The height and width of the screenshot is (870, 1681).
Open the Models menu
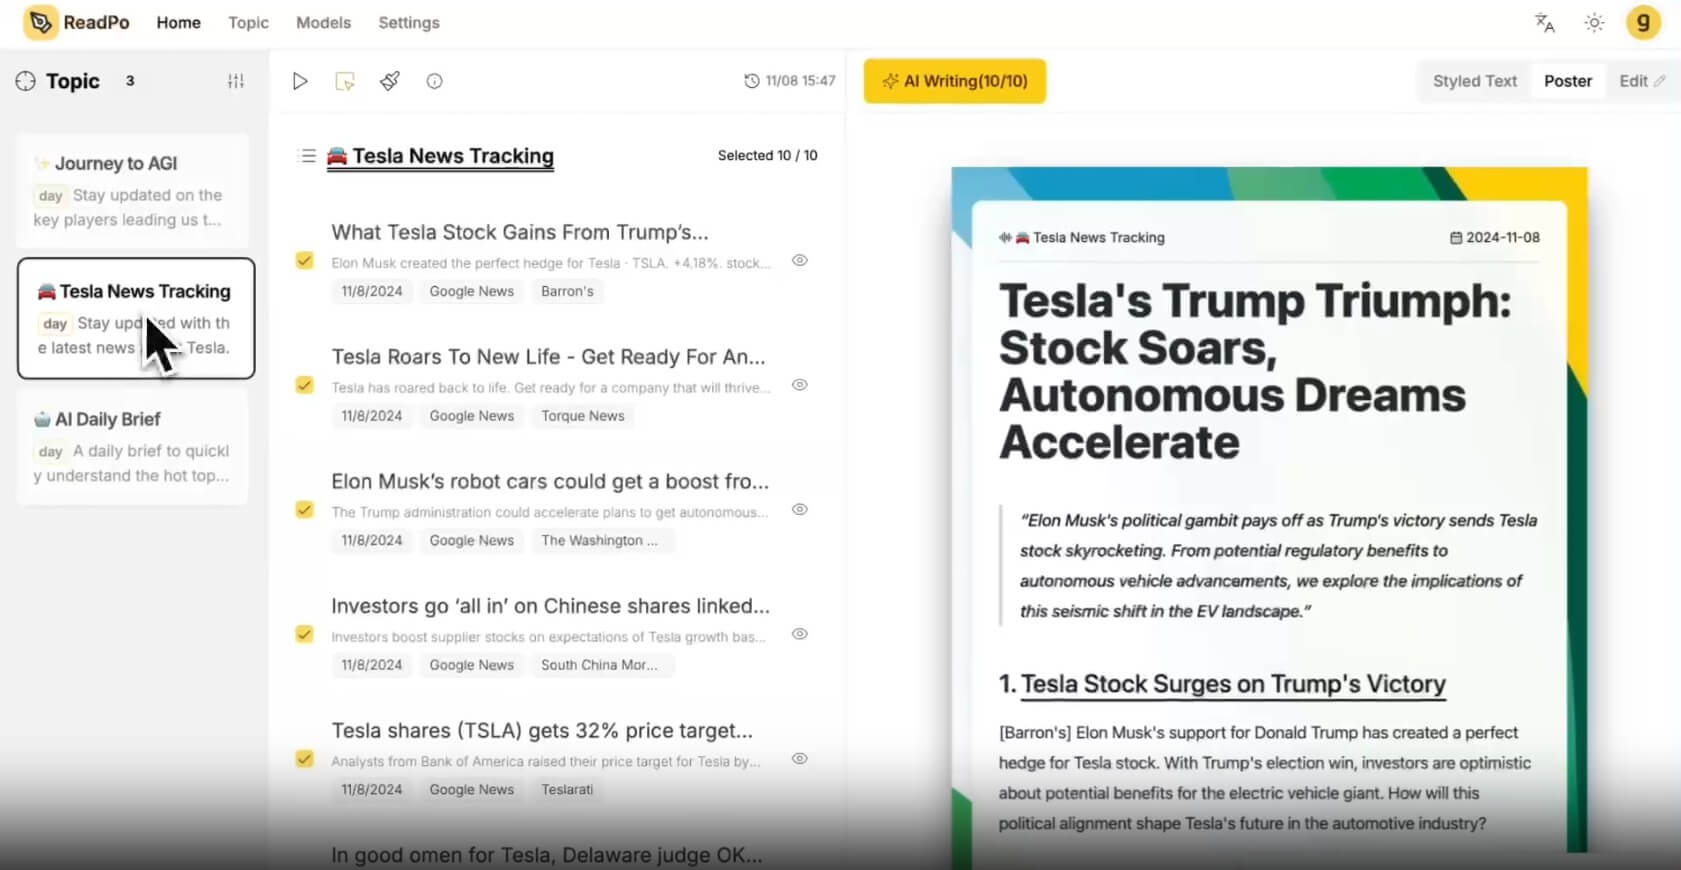tap(323, 22)
